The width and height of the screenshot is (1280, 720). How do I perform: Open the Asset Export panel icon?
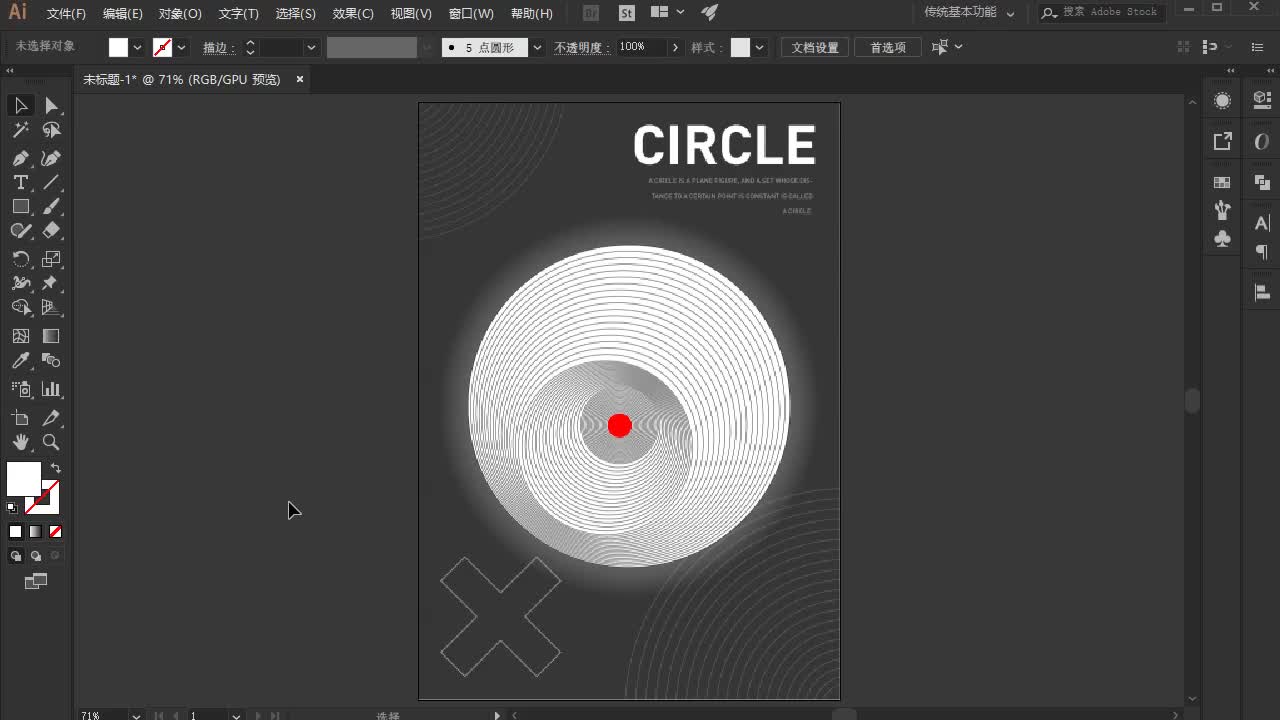pos(1222,141)
